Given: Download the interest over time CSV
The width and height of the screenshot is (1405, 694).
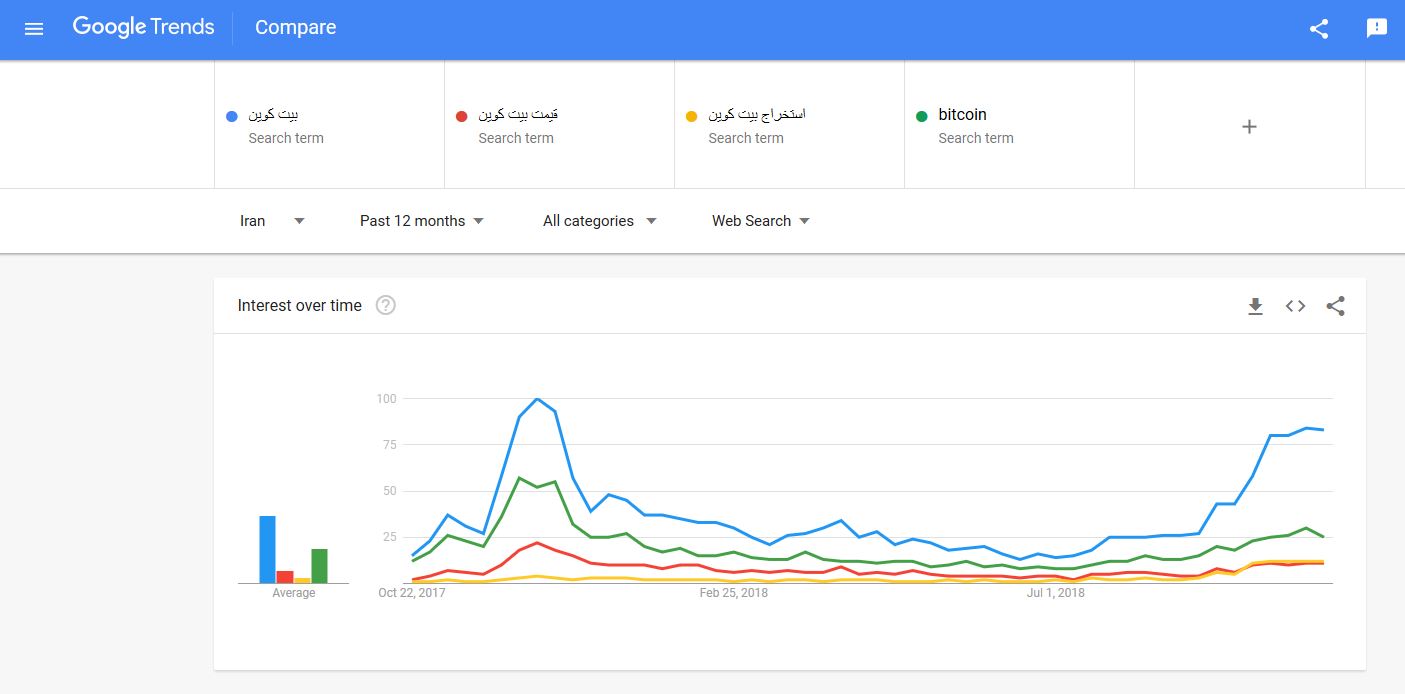Looking at the screenshot, I should pyautogui.click(x=1255, y=306).
